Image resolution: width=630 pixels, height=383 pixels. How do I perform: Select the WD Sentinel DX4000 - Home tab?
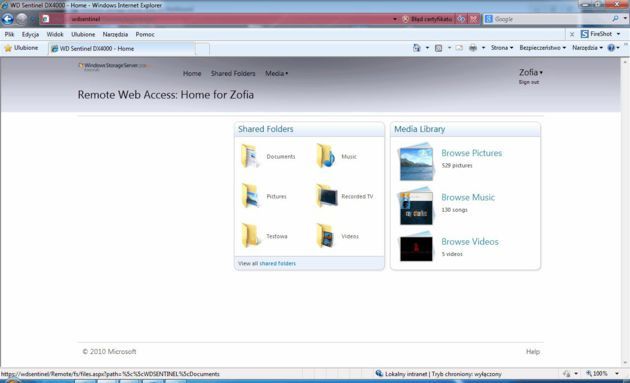[122, 48]
